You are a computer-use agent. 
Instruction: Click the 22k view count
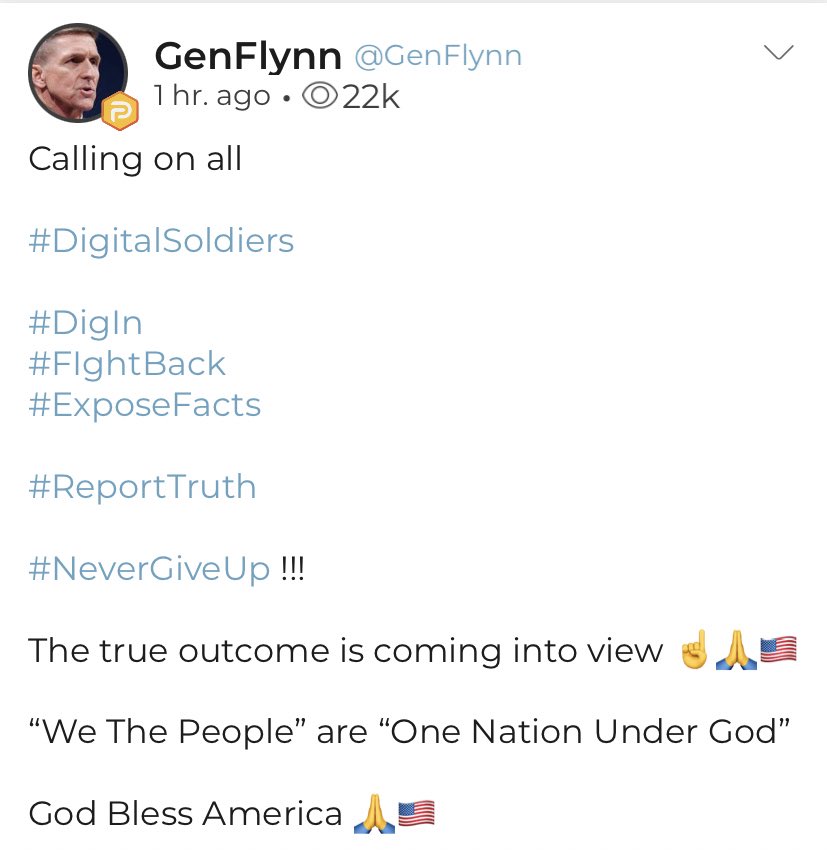pos(371,96)
